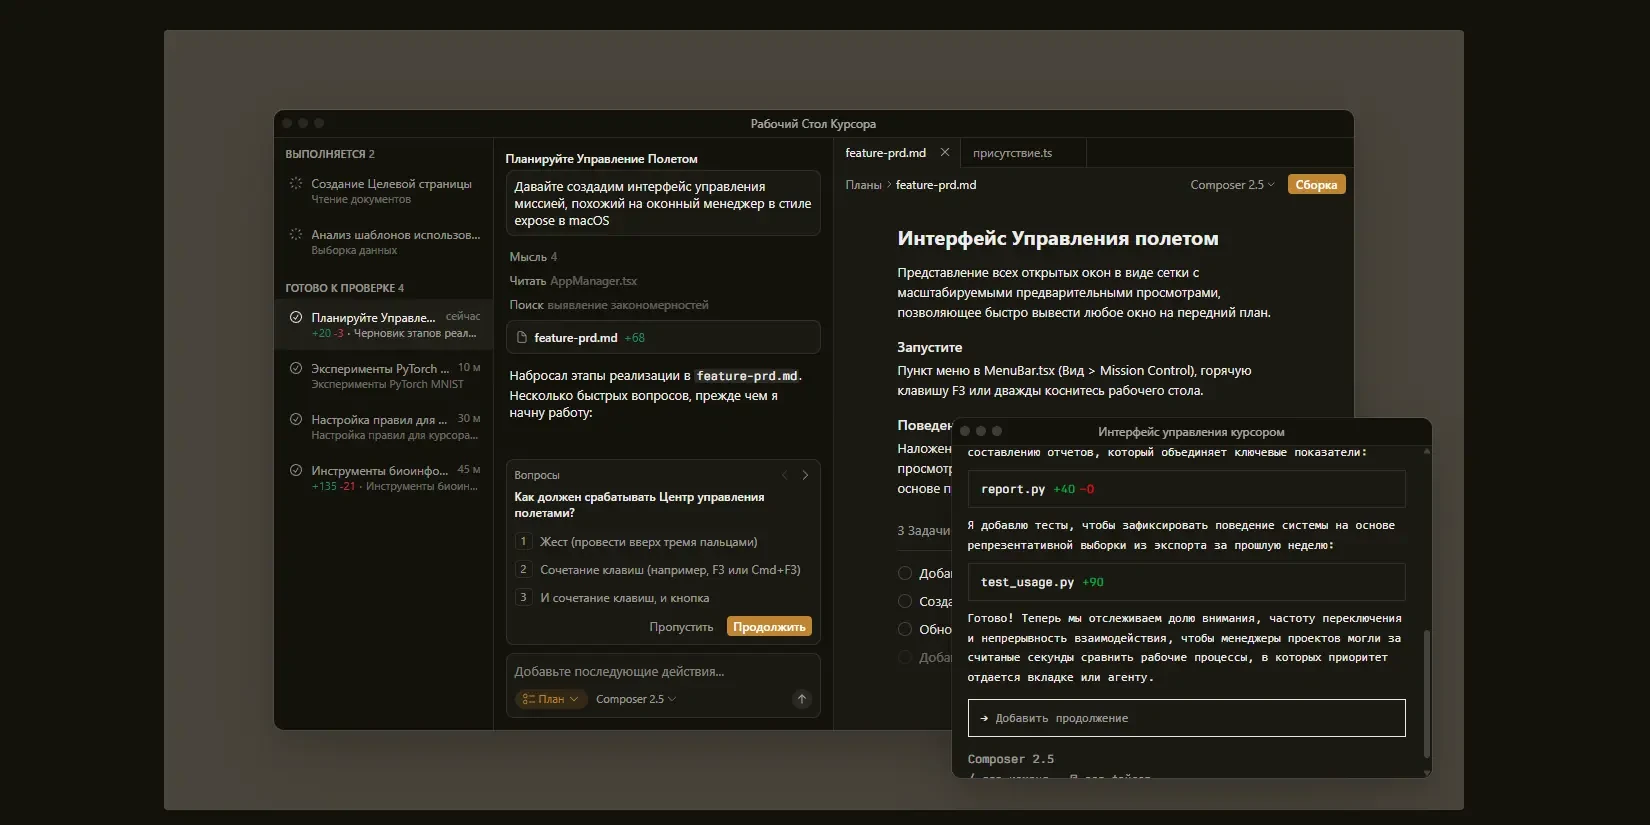Screen dimensions: 1650x825
Task: Collapse the ВЫПОЛНЯЕТСЯ 2 section header
Action: (330, 154)
